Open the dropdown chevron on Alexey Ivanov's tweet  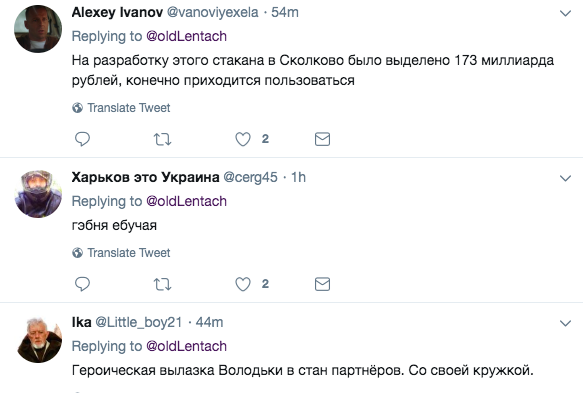565,13
